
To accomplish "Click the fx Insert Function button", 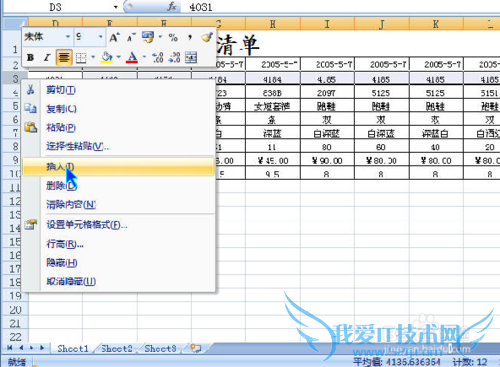I will click(172, 7).
